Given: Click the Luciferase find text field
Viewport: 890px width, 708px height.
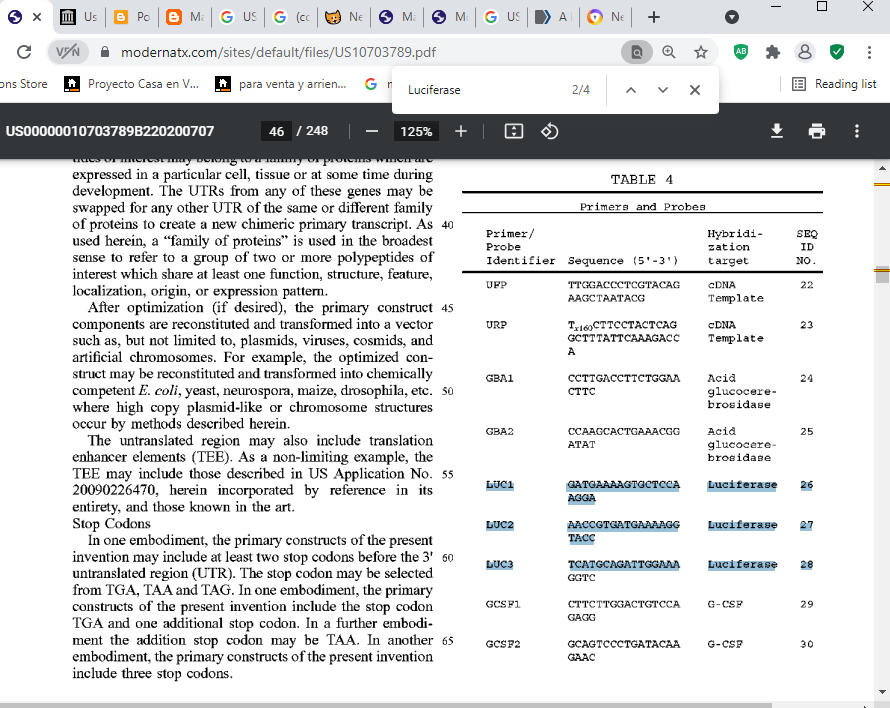Looking at the screenshot, I should [480, 90].
